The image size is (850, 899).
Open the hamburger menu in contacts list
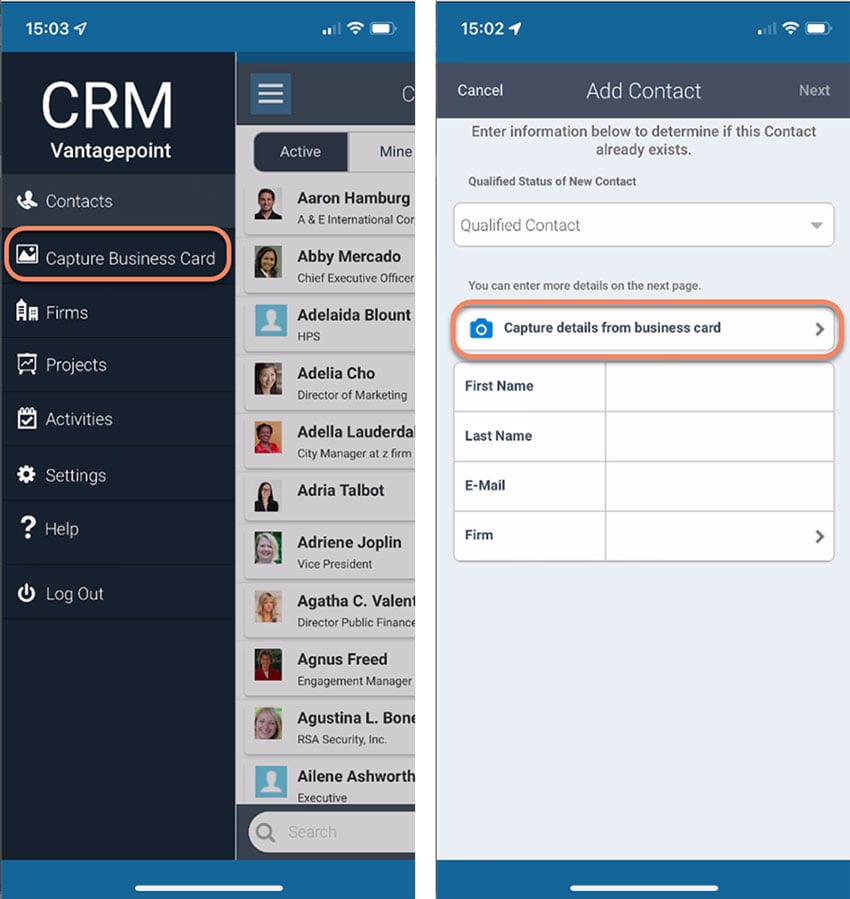(x=271, y=93)
